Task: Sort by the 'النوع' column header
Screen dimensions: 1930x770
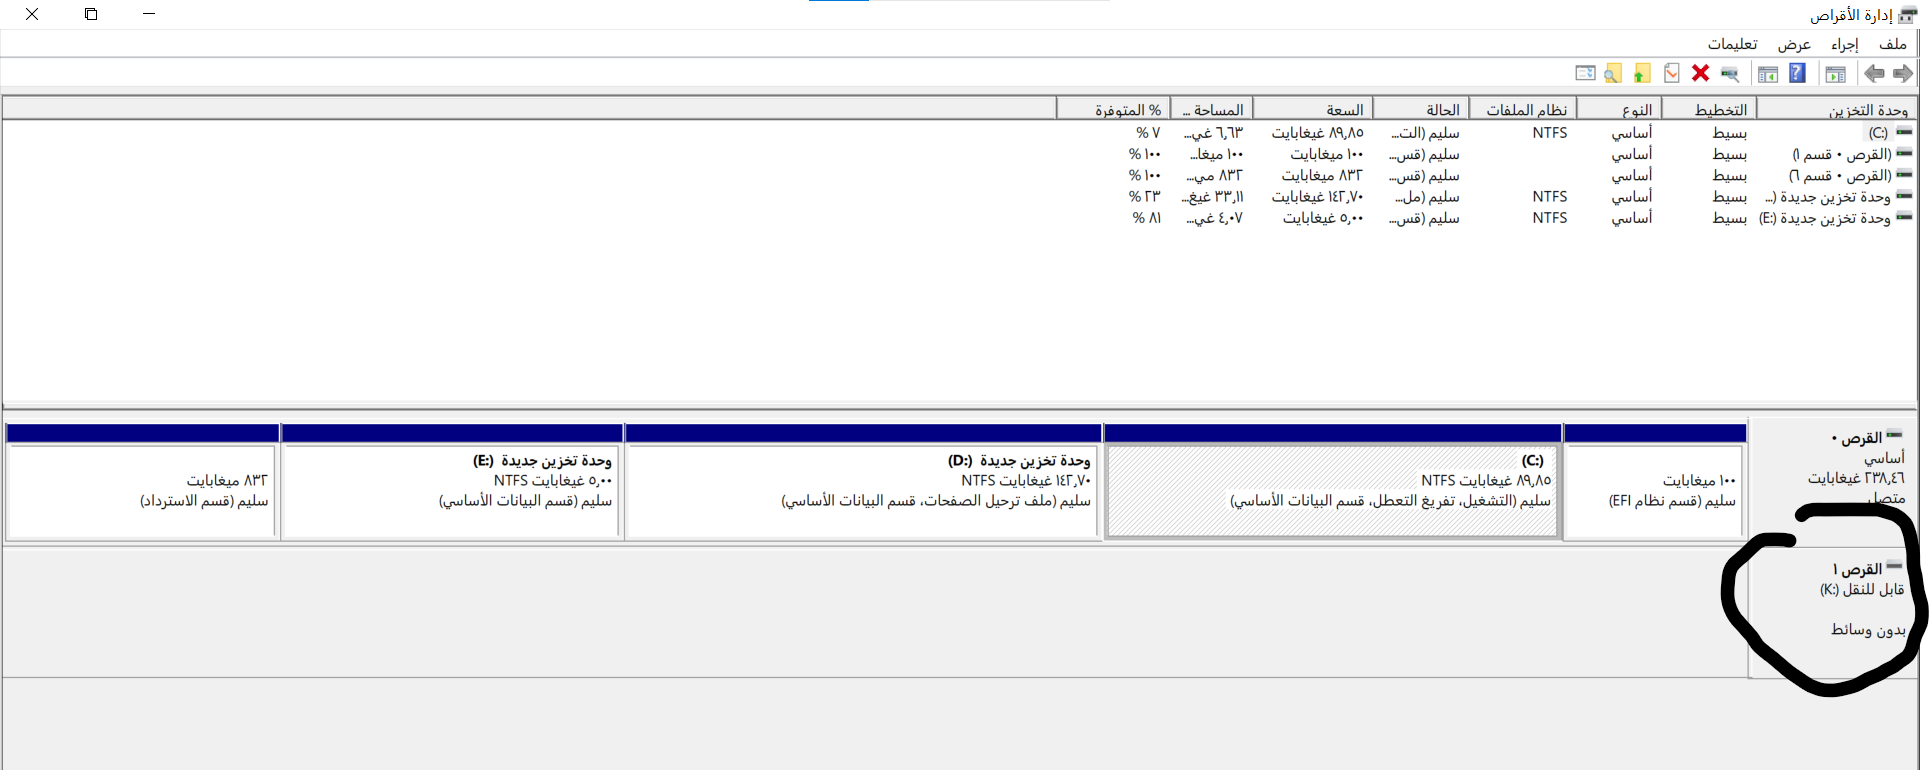Action: click(x=1619, y=110)
